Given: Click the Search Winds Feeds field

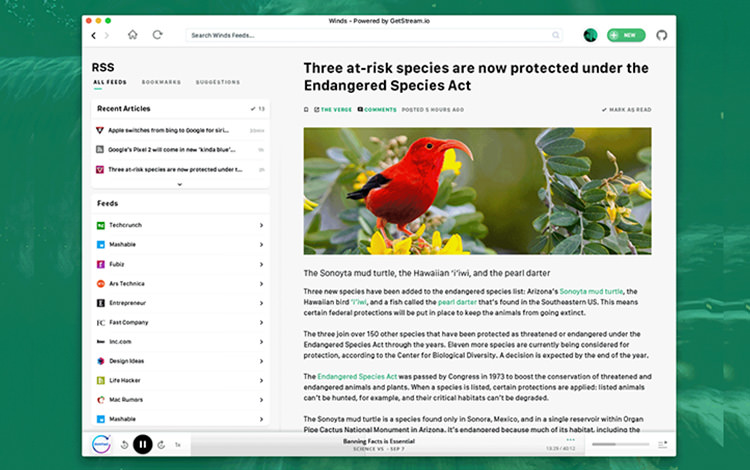Looking at the screenshot, I should [x=300, y=35].
